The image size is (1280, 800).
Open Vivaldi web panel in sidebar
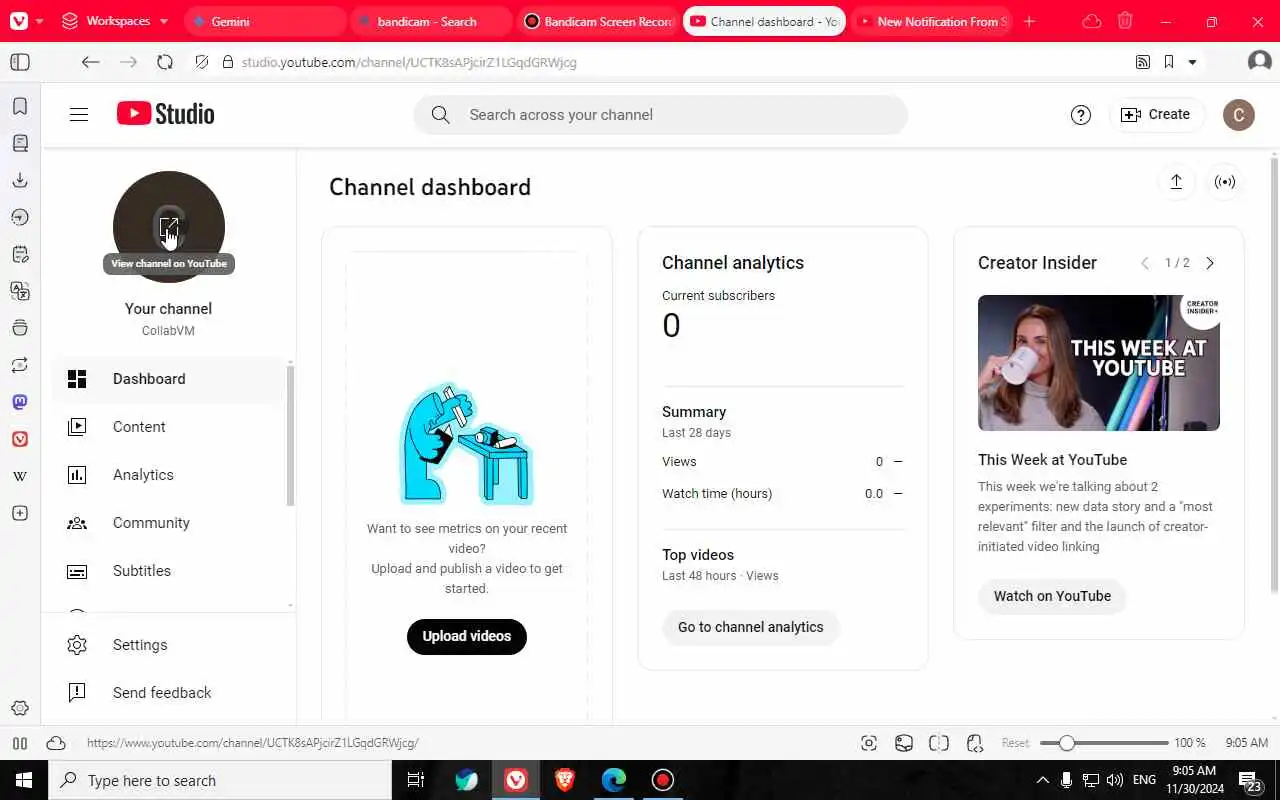pyautogui.click(x=20, y=439)
